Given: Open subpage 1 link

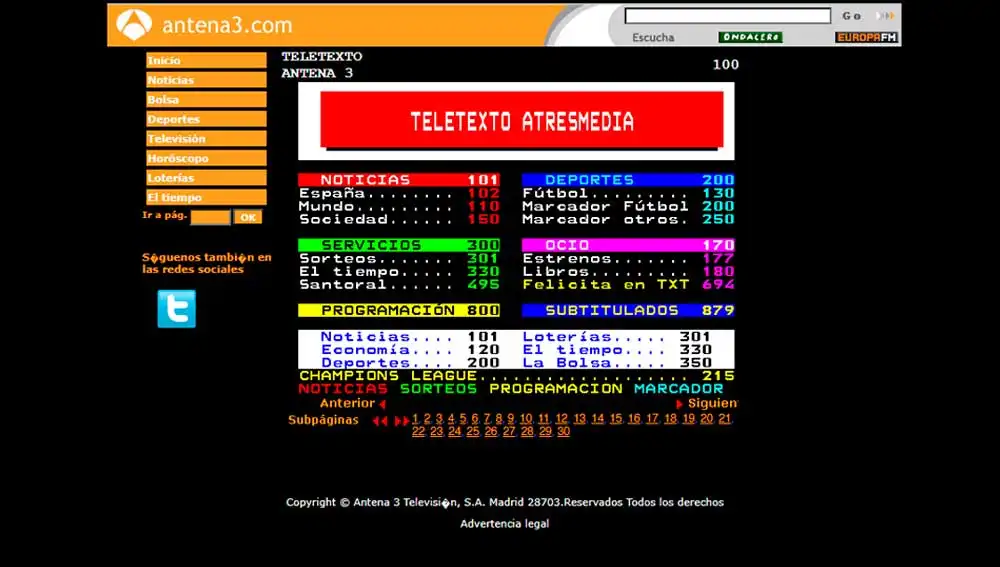Looking at the screenshot, I should tap(415, 419).
